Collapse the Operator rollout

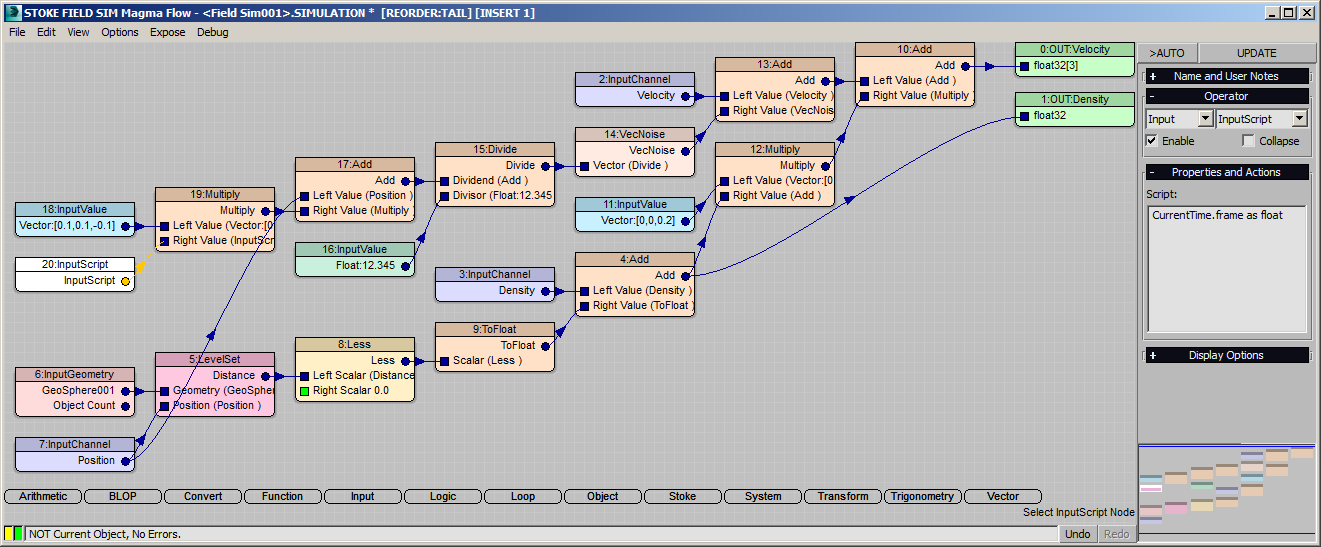1226,96
